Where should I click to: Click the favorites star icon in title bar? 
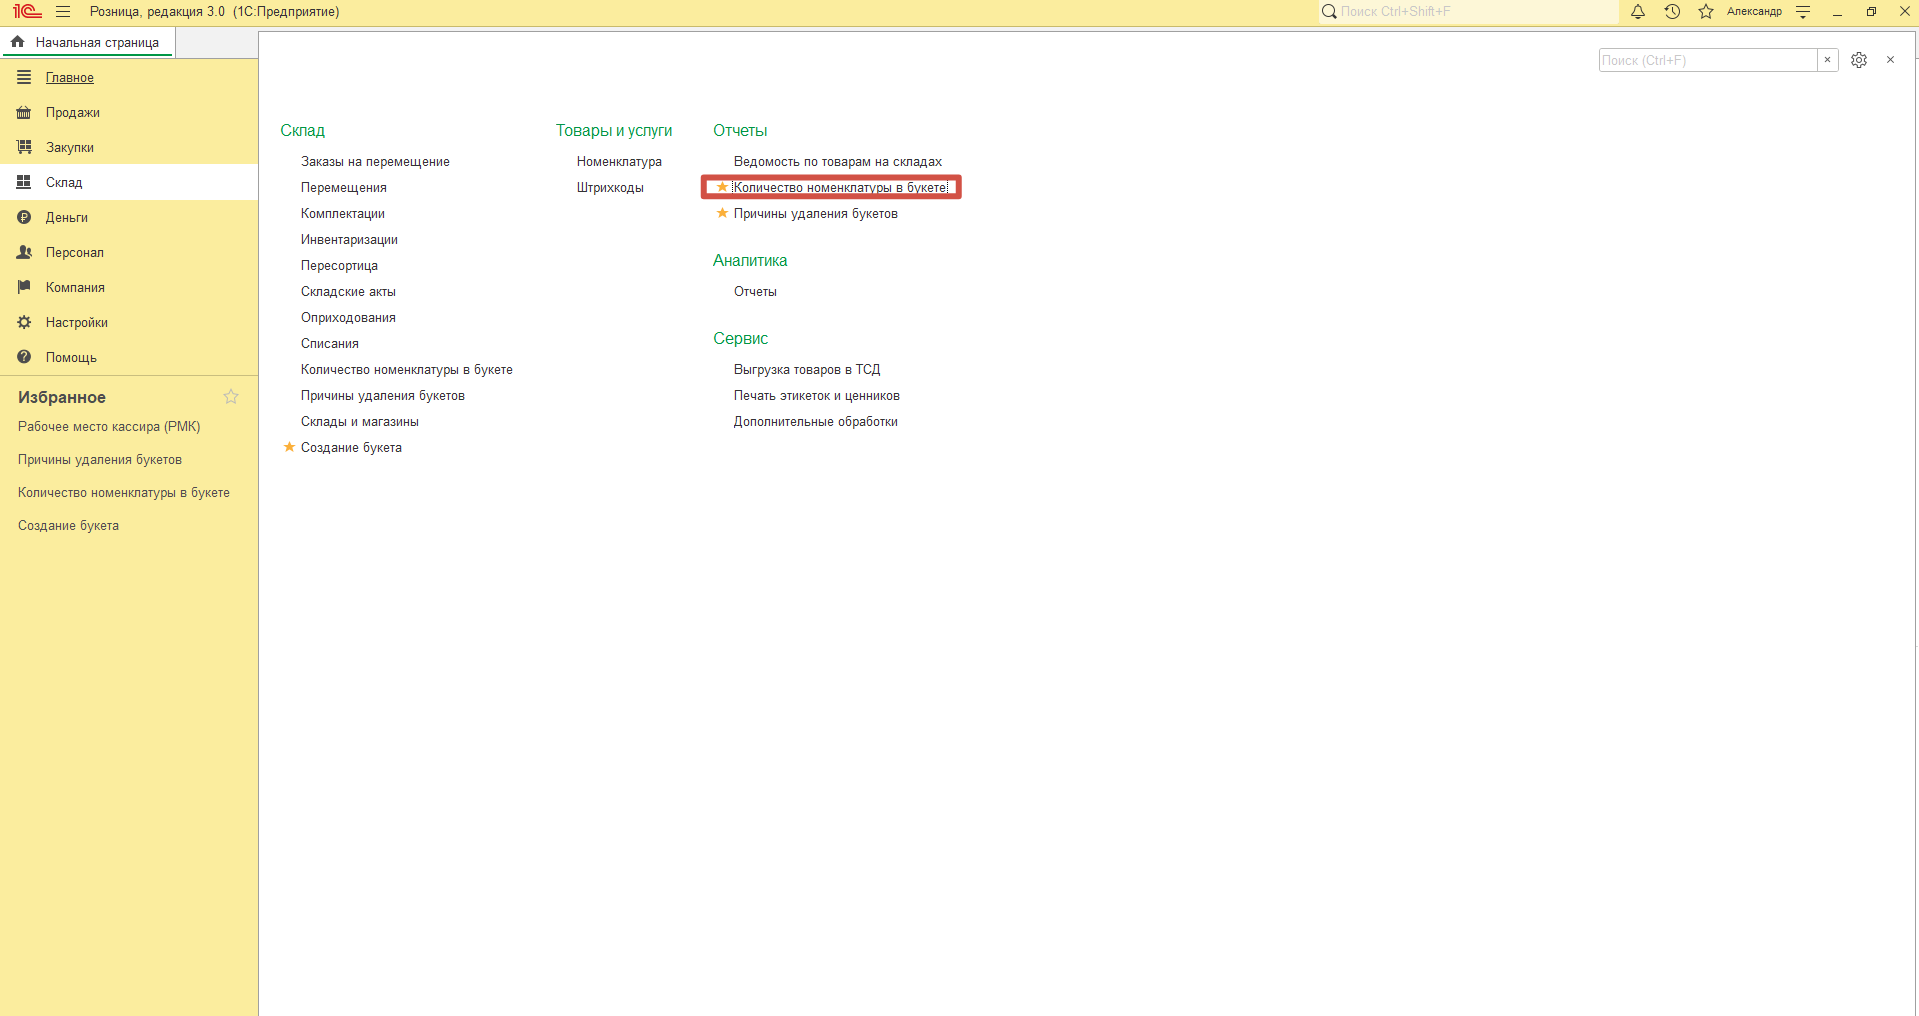coord(1706,12)
